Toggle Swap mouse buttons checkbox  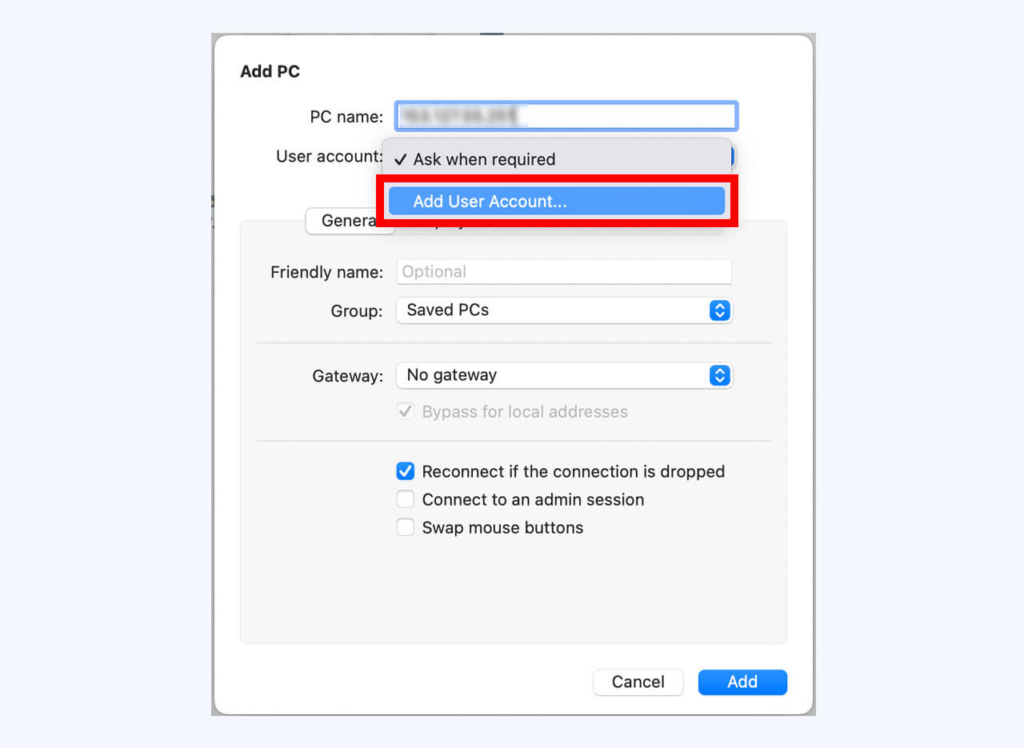(x=406, y=527)
